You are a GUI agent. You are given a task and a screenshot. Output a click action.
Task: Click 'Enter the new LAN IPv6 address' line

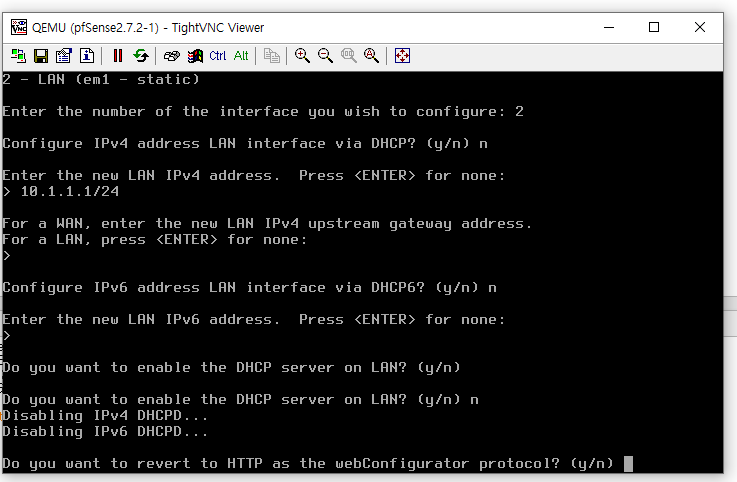click(x=254, y=320)
